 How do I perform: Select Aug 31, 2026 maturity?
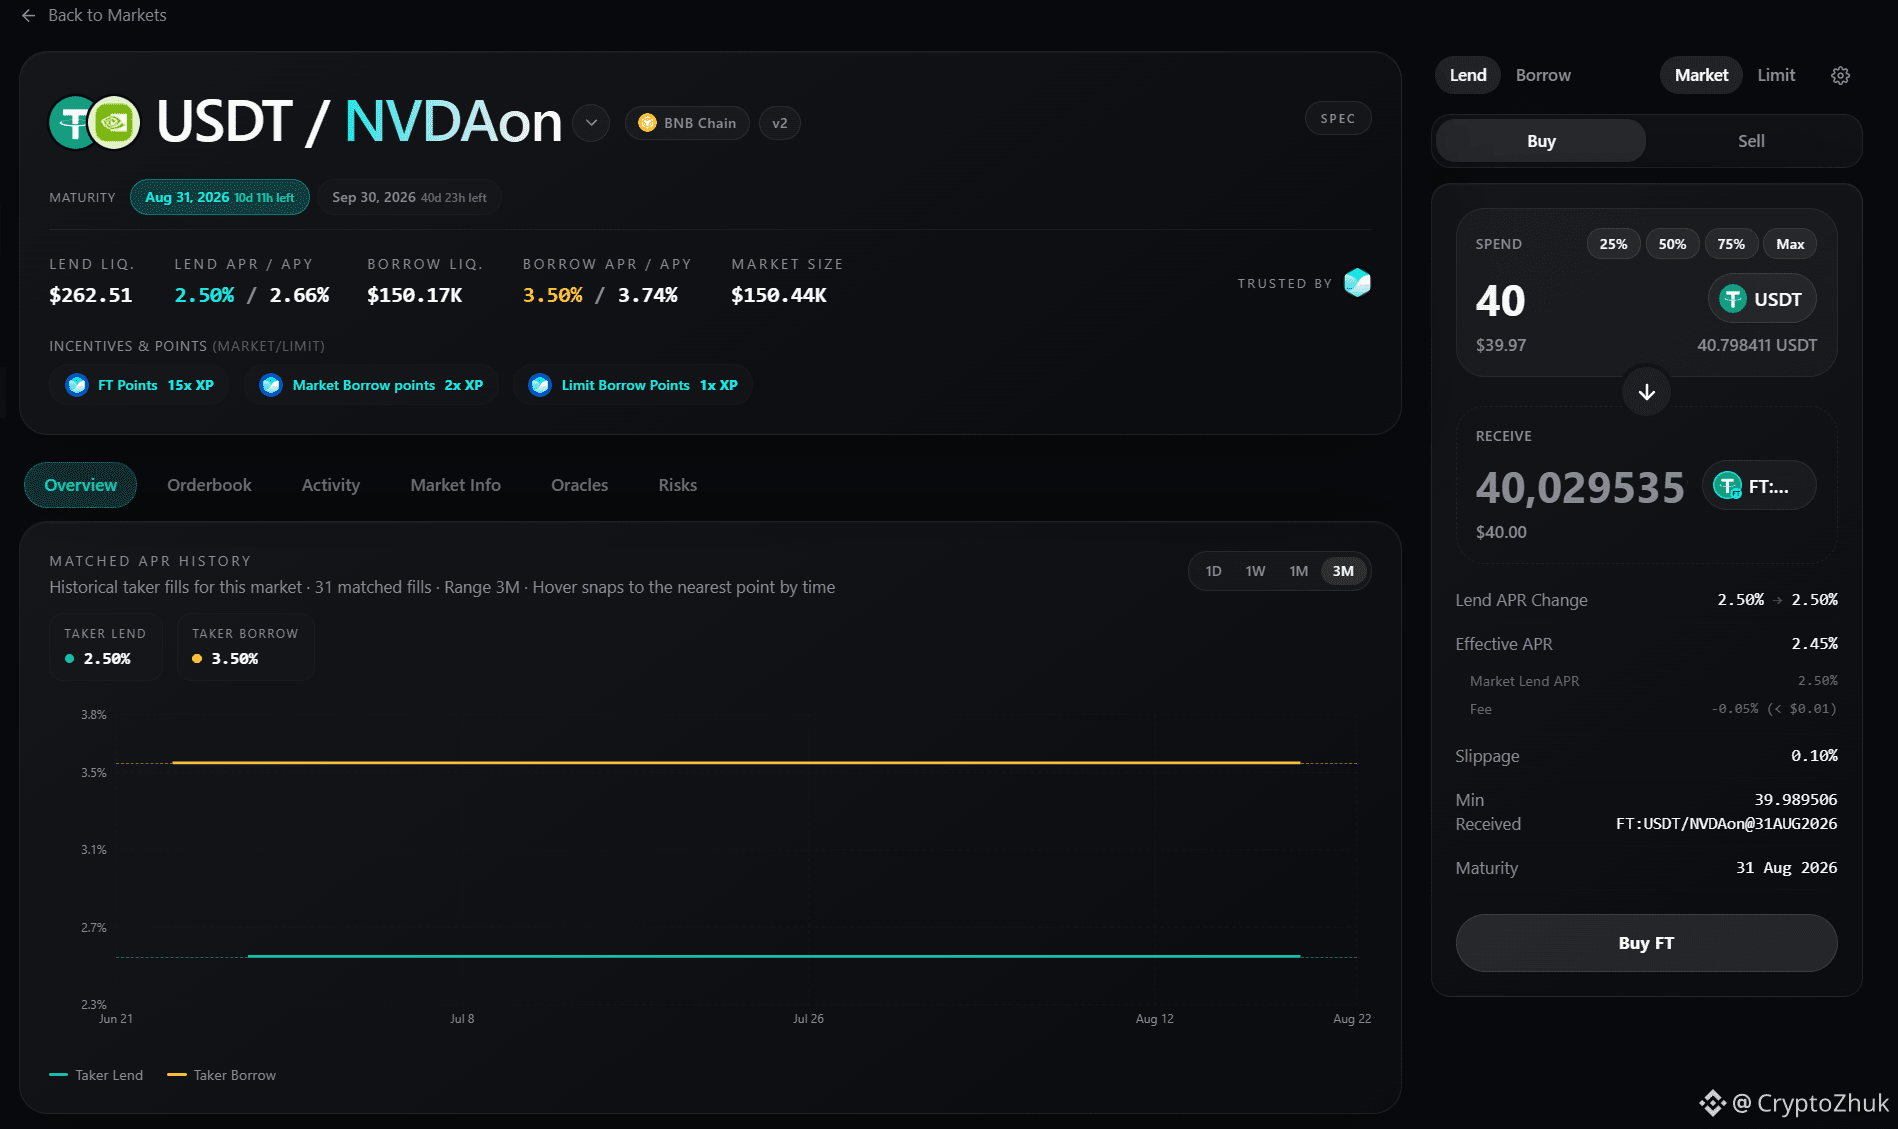coord(220,197)
